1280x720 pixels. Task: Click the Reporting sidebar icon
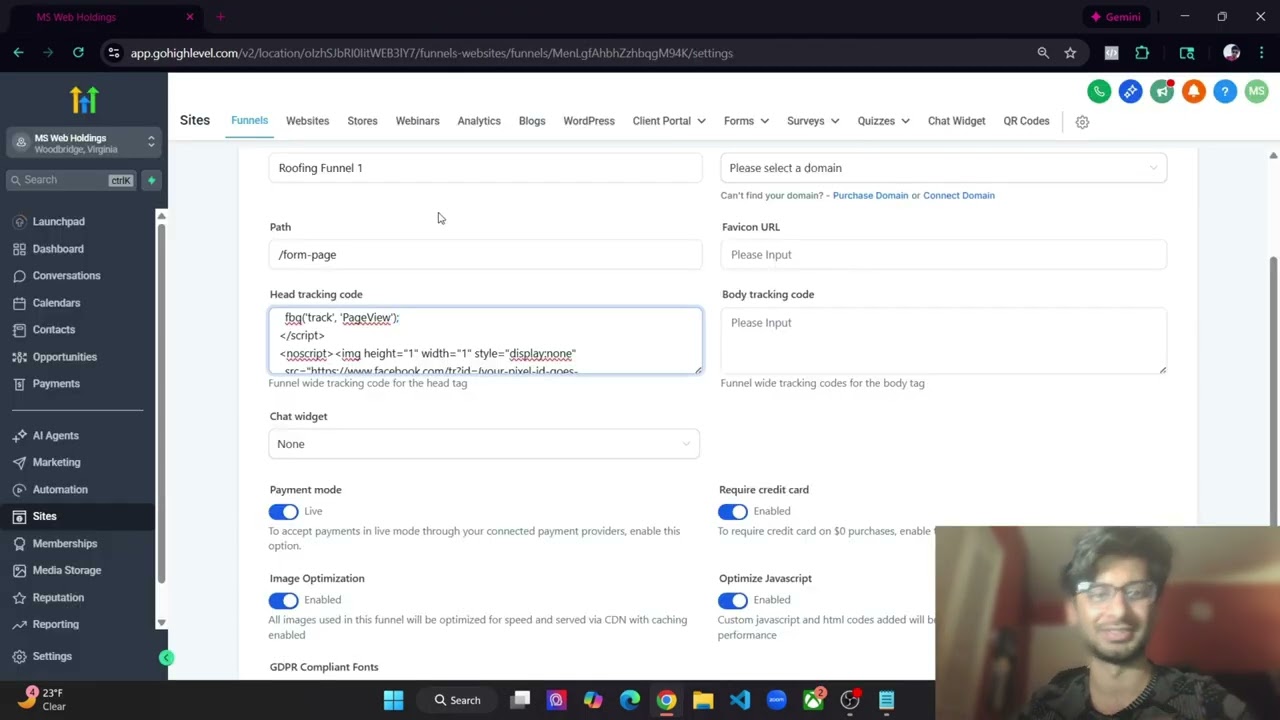[x=20, y=625]
